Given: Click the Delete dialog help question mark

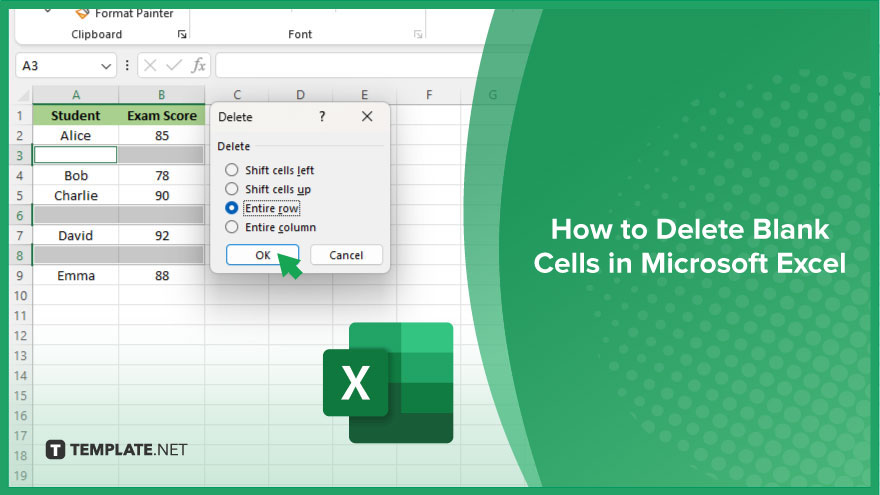Looking at the screenshot, I should point(322,116).
